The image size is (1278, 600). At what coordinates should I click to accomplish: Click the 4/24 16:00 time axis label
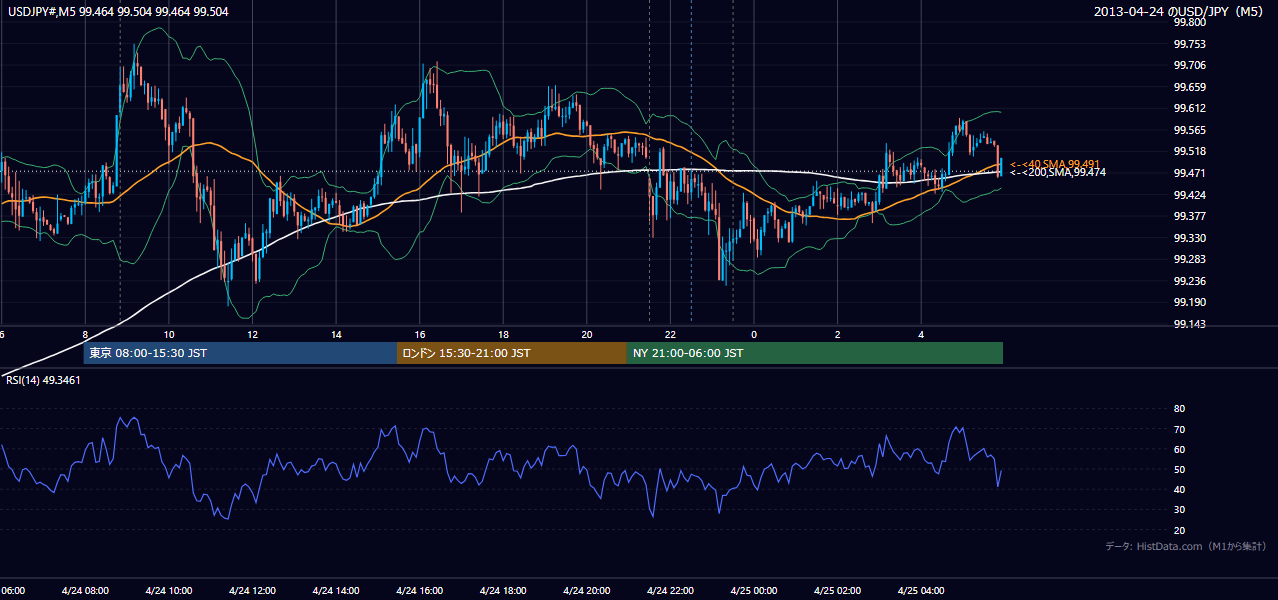(x=420, y=591)
